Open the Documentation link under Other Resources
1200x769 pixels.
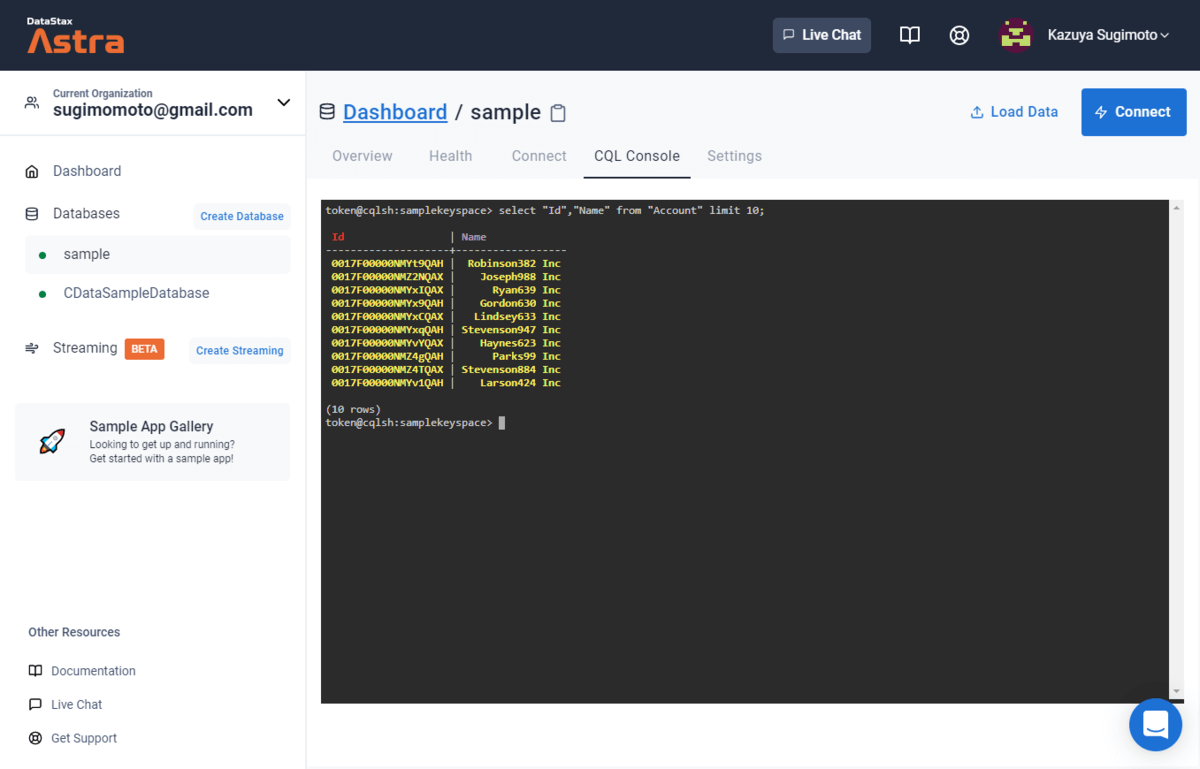click(93, 671)
